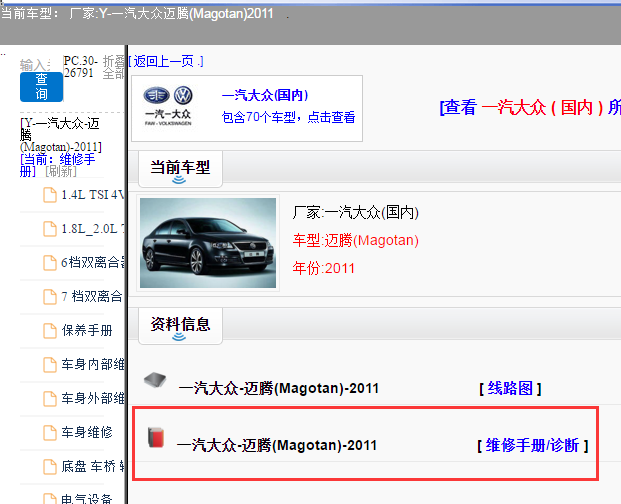
Task: Click the gray chip icon beside 线路图 row
Action: coord(155,380)
